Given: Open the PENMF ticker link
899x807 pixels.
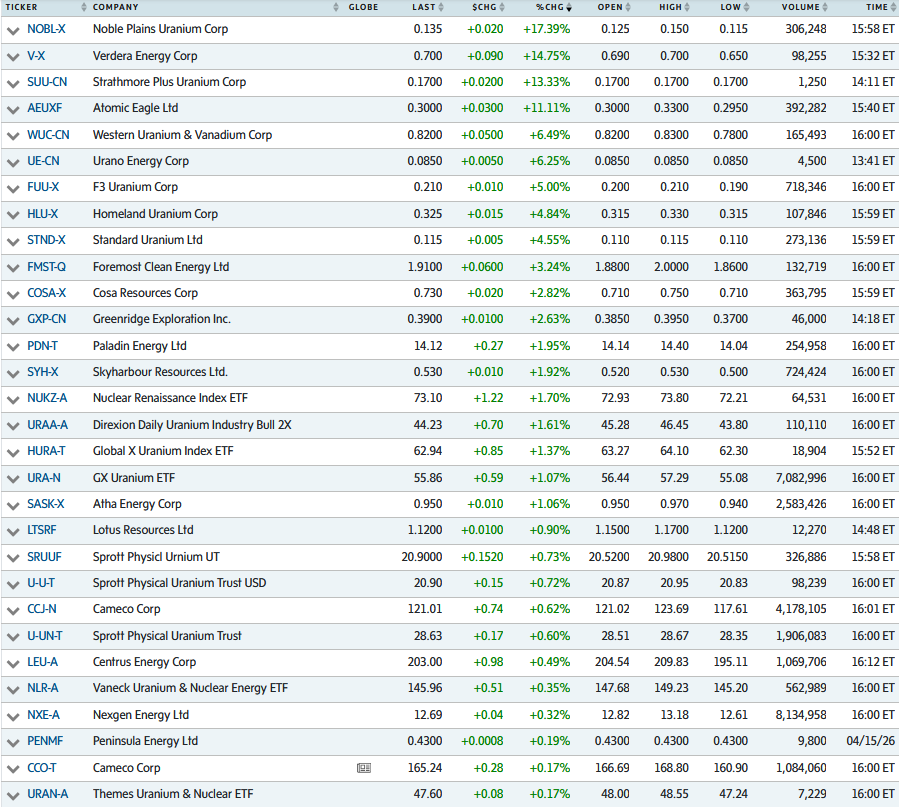Looking at the screenshot, I should pos(45,741).
